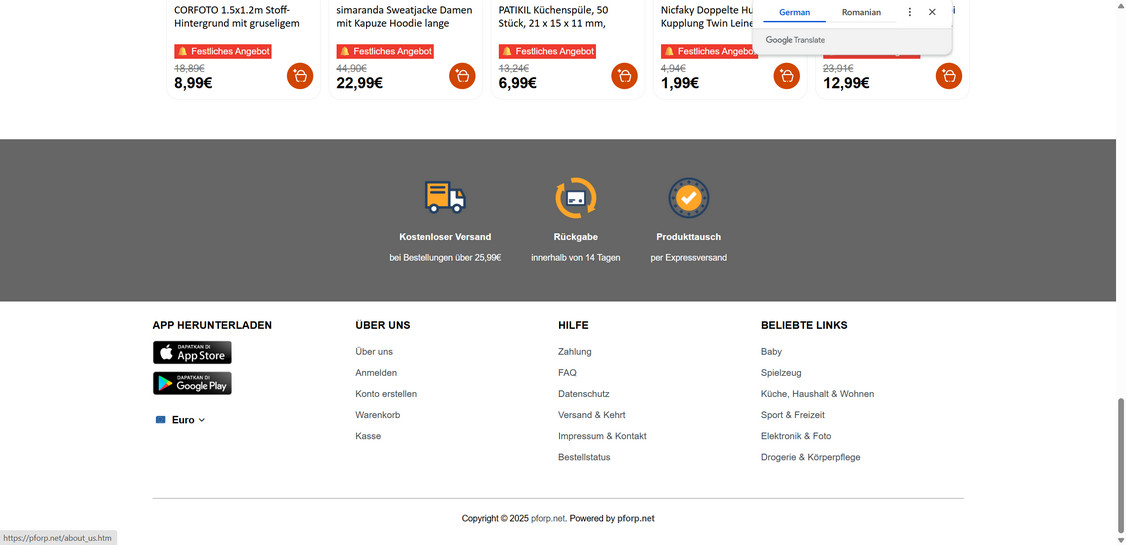Open the FAQ link
1126x545 pixels.
click(567, 373)
